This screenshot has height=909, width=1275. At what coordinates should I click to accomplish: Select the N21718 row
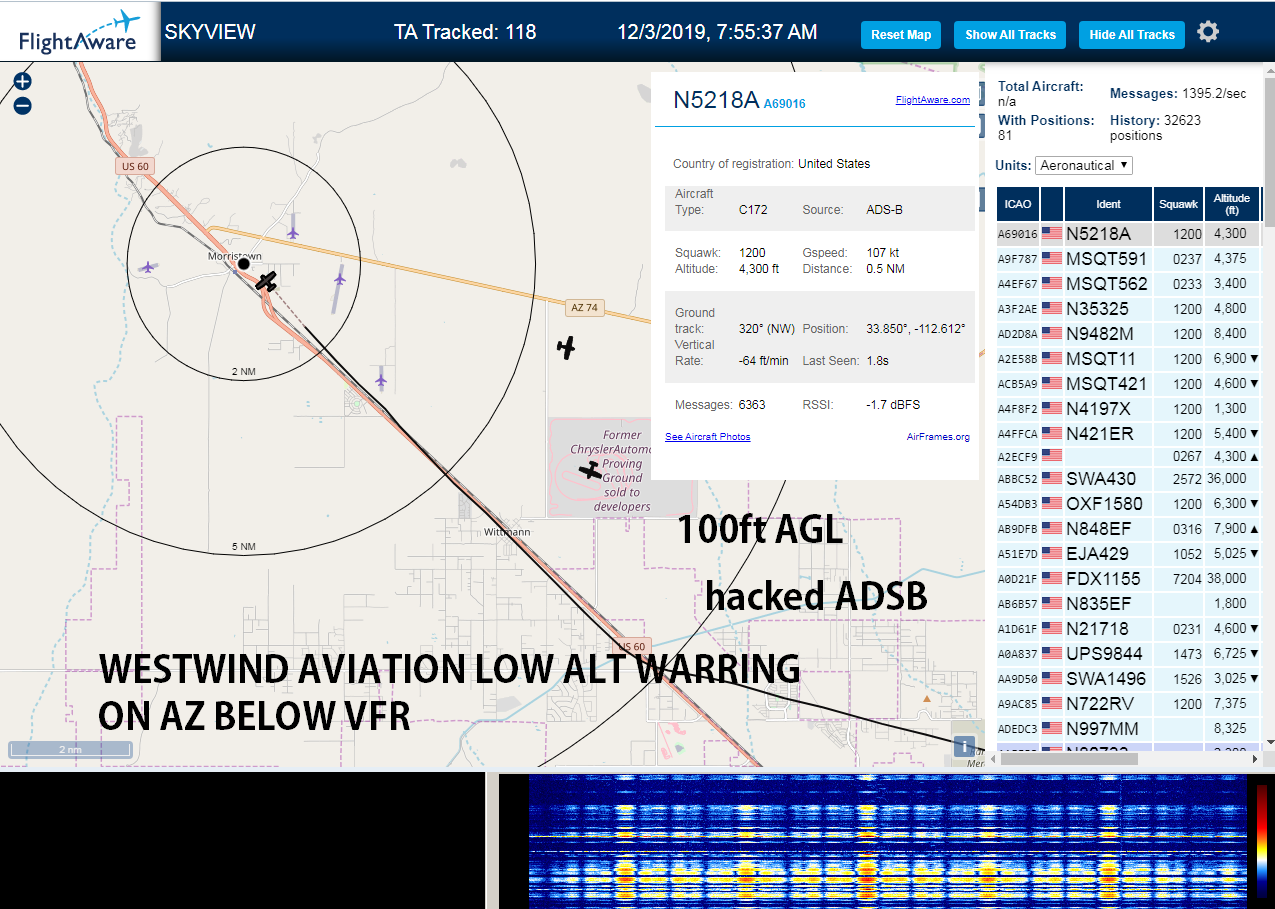click(x=1128, y=629)
